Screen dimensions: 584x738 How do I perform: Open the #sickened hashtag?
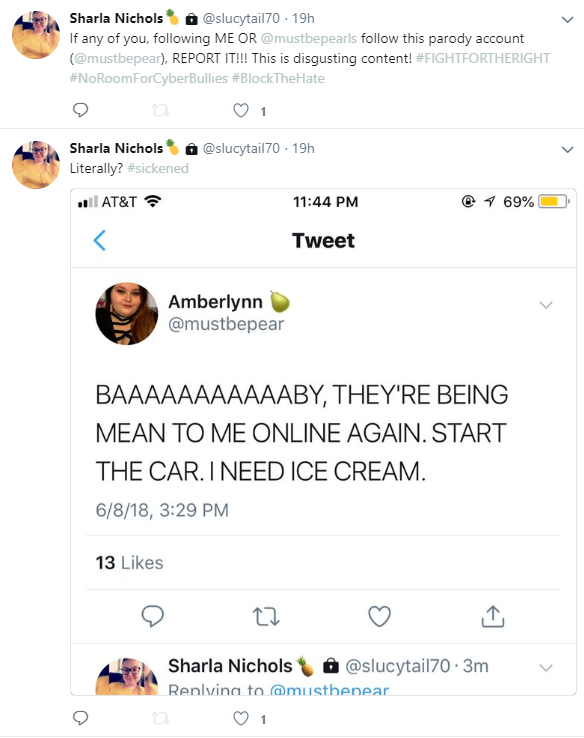(x=158, y=168)
